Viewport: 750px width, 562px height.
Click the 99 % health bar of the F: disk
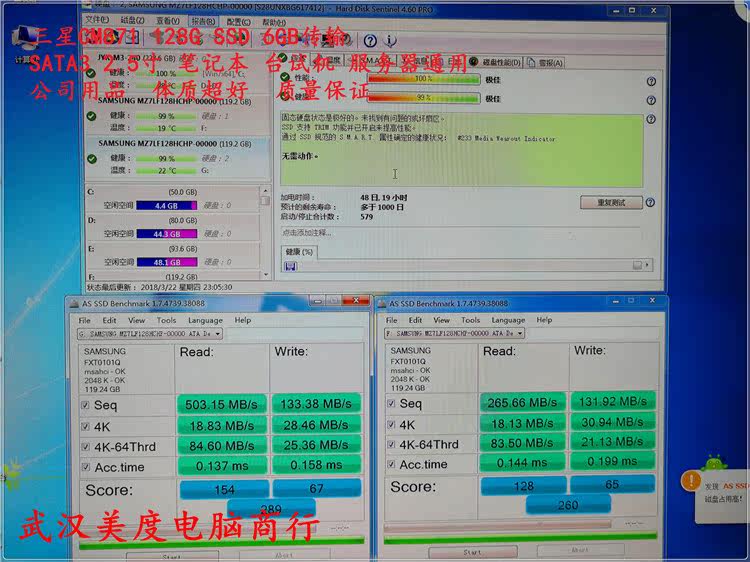tap(166, 116)
